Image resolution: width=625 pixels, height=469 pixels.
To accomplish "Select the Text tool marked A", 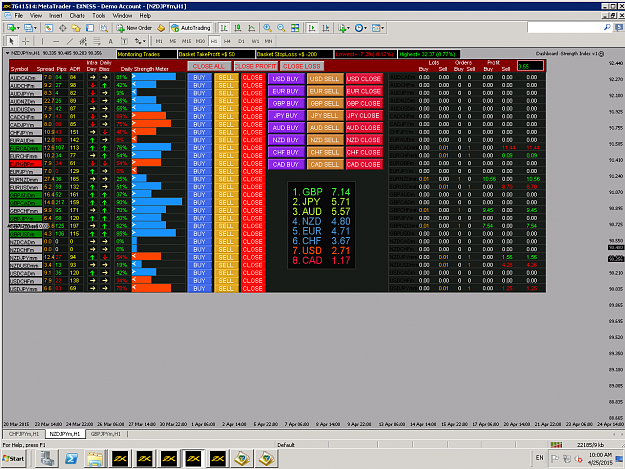I will pyautogui.click(x=110, y=41).
